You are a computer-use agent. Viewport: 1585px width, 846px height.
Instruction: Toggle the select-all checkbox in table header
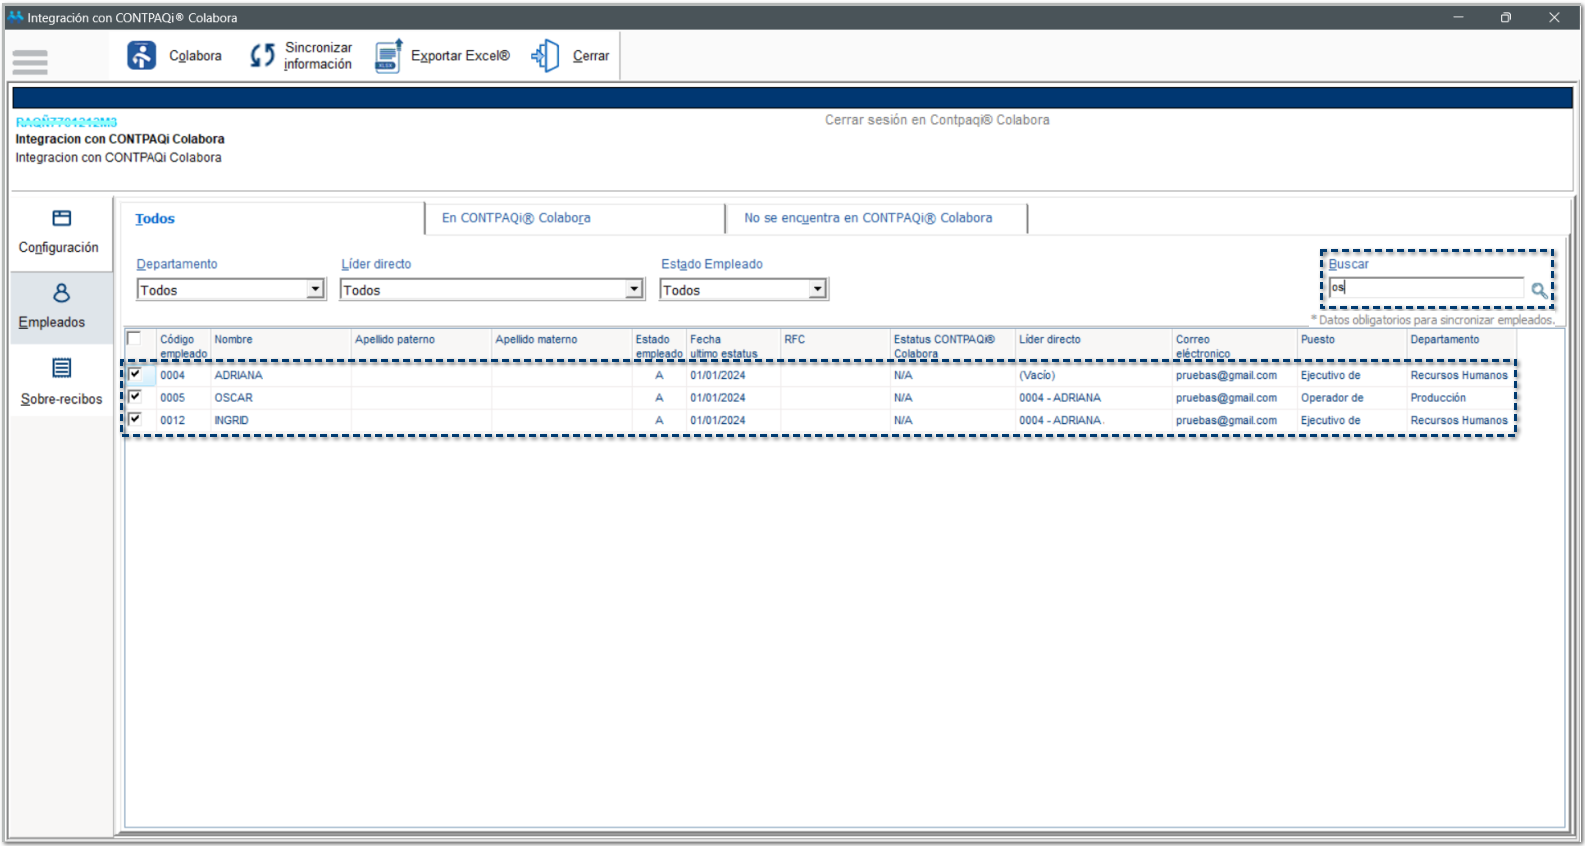pos(134,338)
